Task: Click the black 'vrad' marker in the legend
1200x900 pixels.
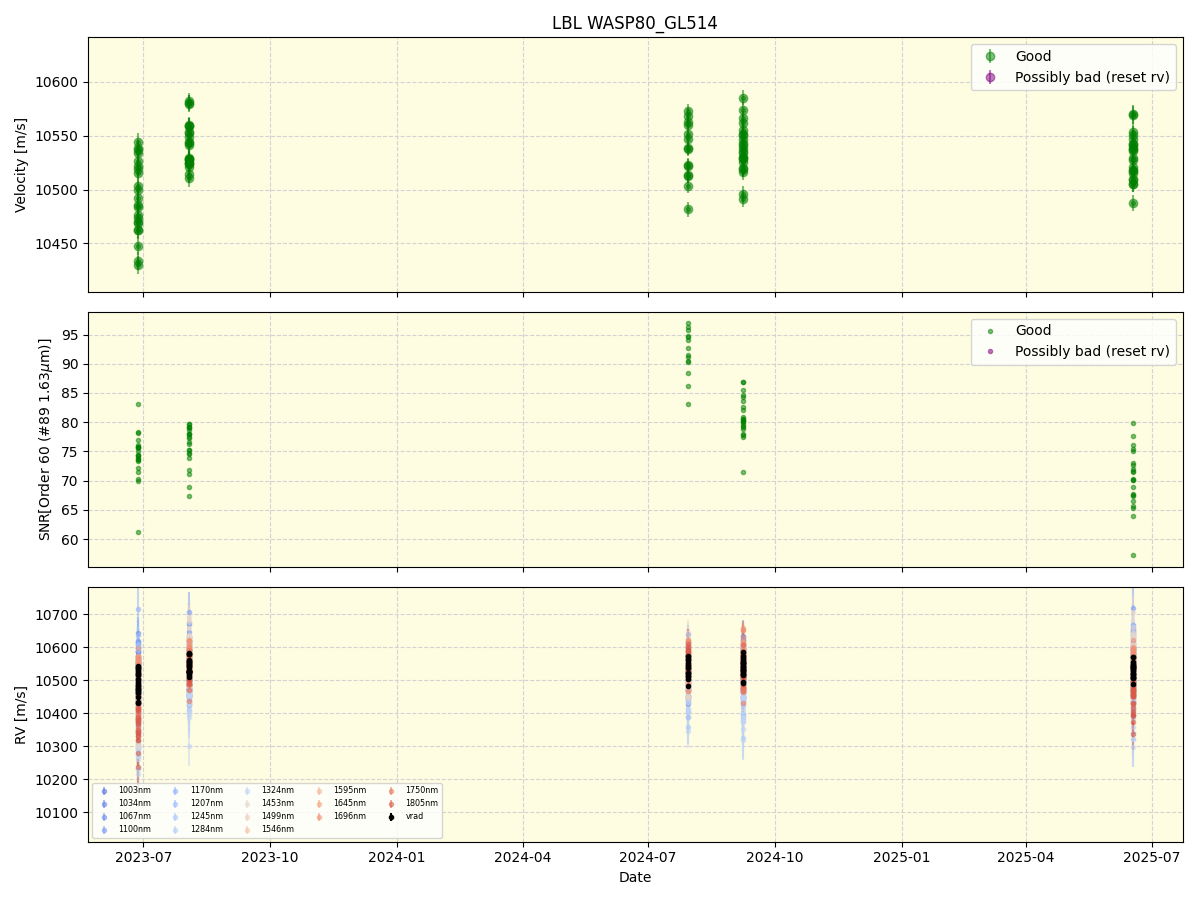Action: tap(391, 817)
